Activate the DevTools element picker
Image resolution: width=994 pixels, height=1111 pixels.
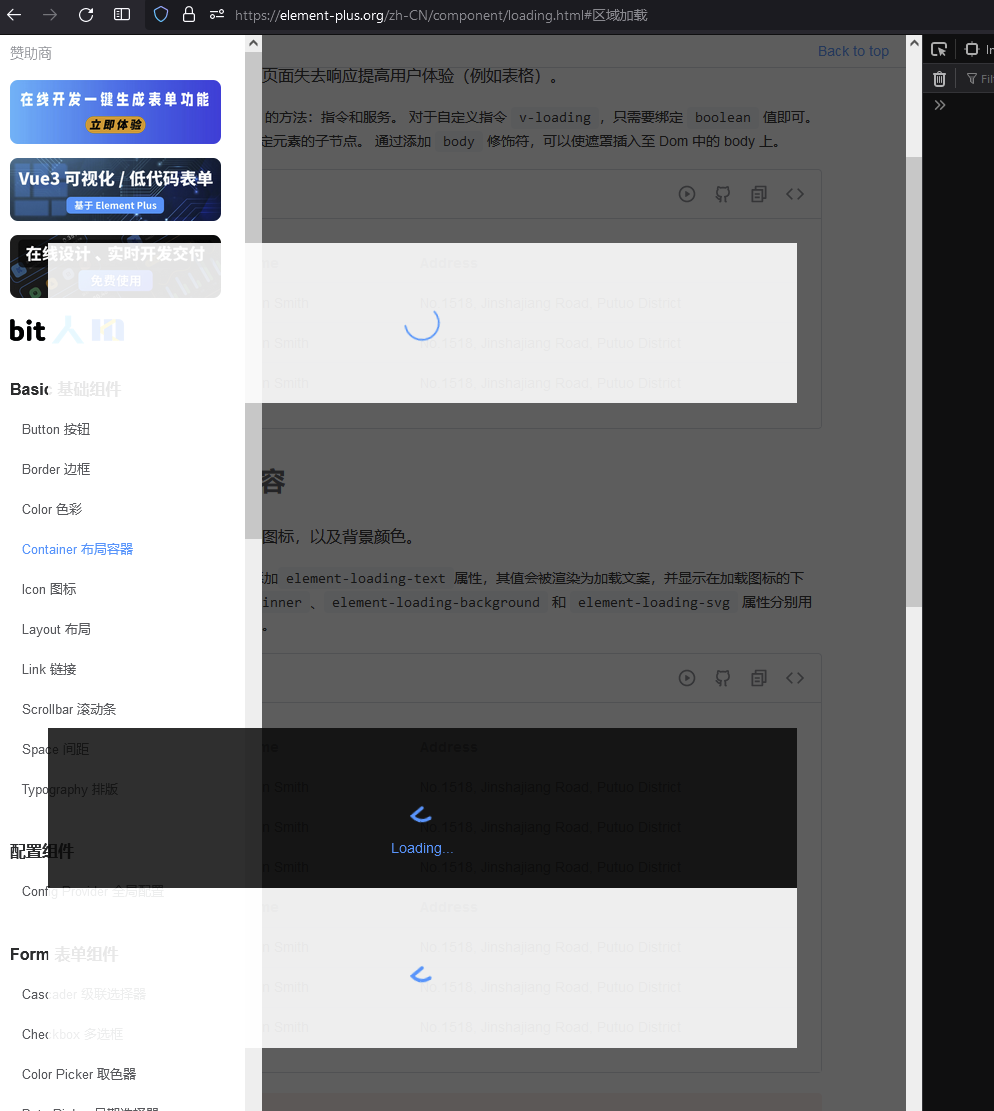point(938,48)
